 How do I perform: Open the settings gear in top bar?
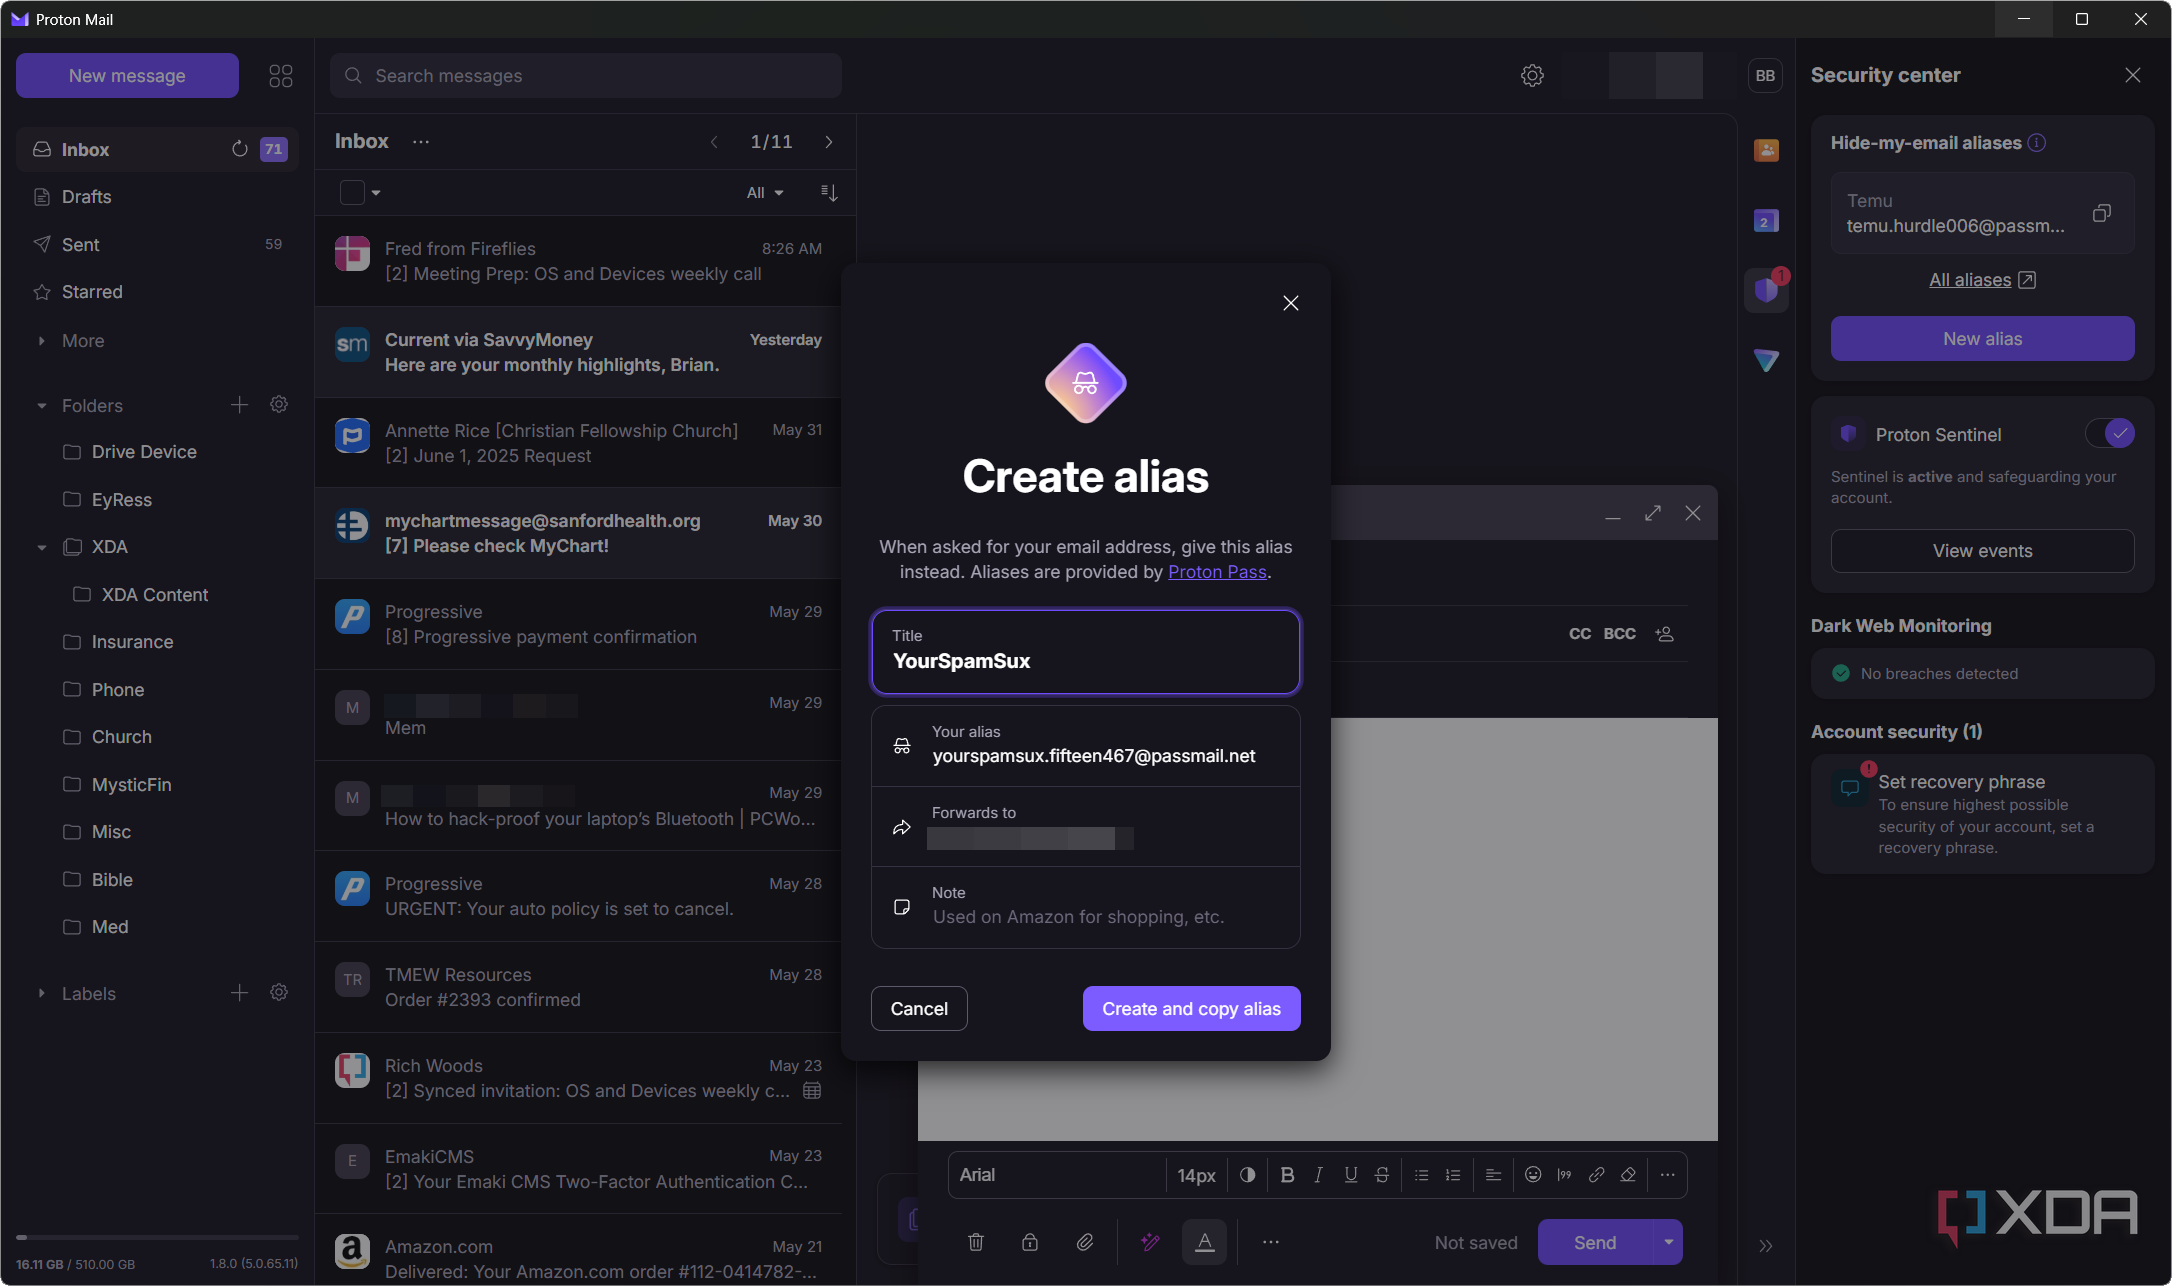[x=1532, y=76]
